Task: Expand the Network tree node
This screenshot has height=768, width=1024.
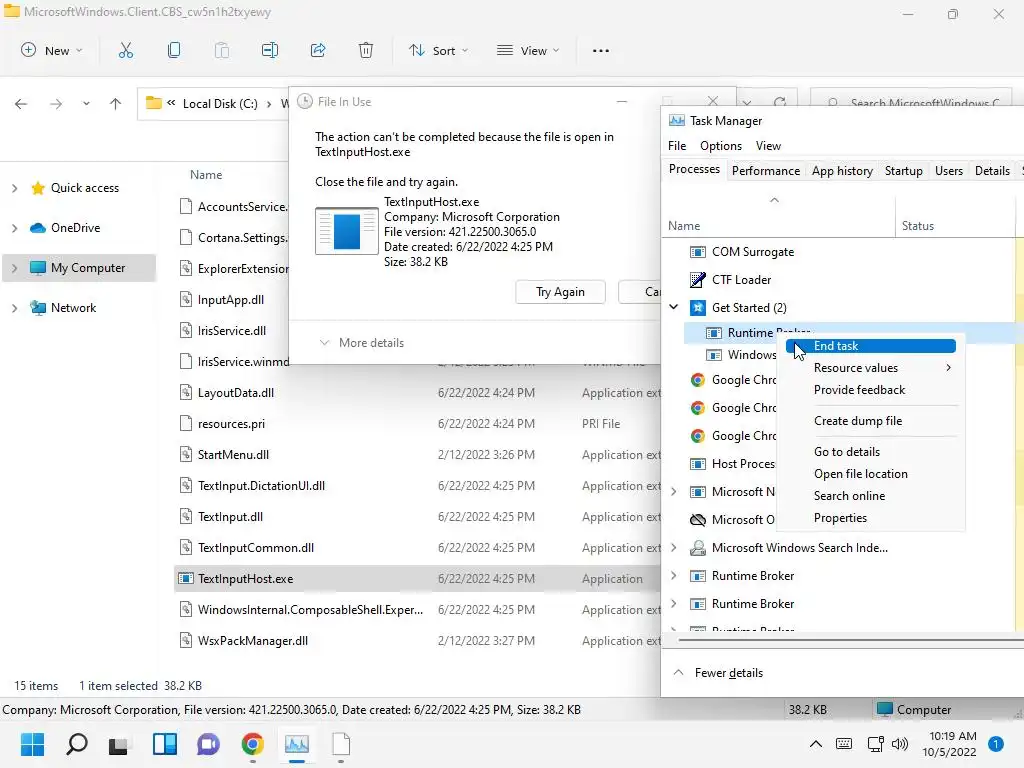Action: tap(14, 308)
